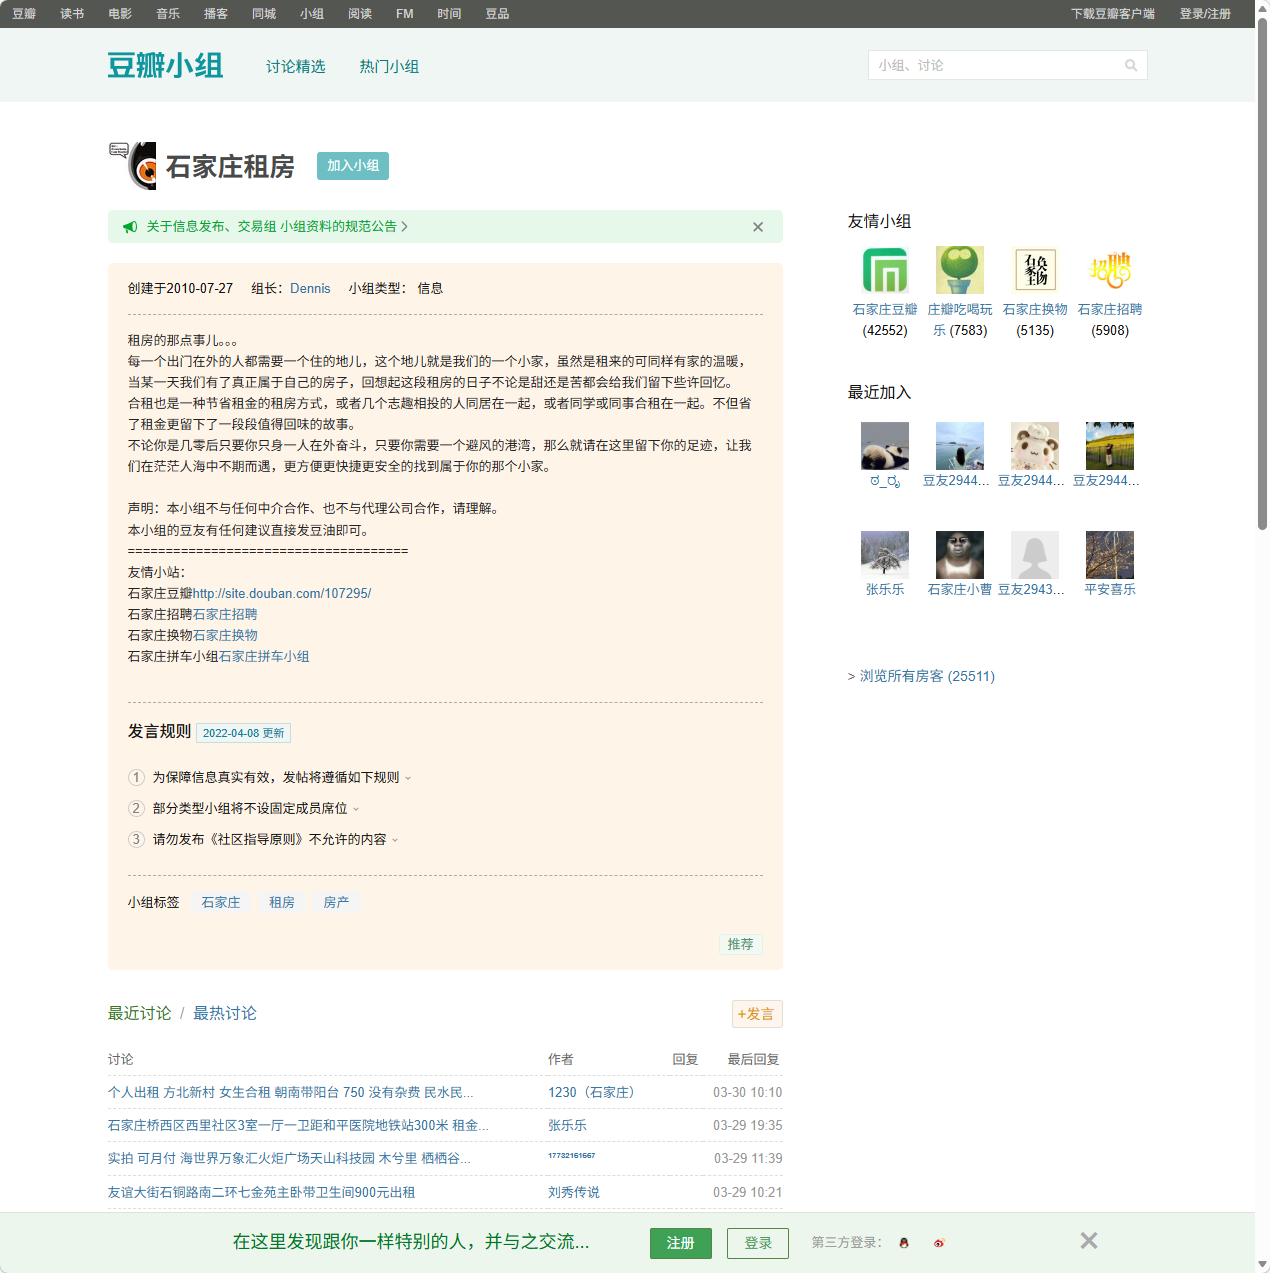Screen dimensions: 1270x1273
Task: Select Weibo third-party login icon
Action: point(939,1243)
